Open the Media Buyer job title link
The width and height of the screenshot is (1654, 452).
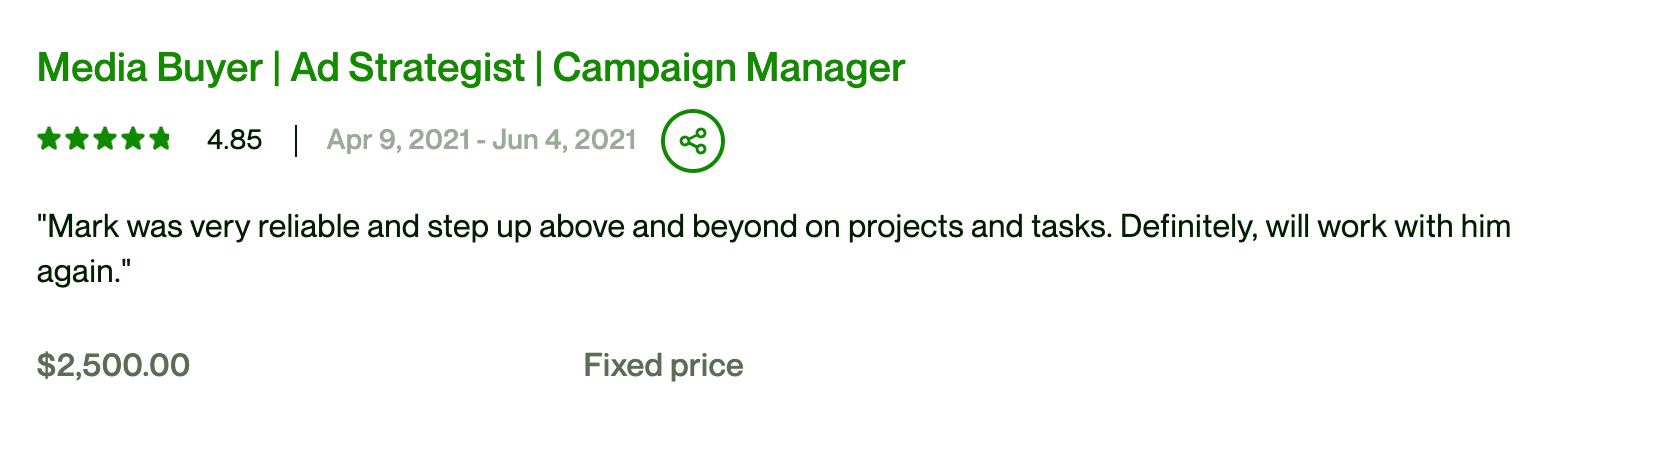tap(150, 68)
